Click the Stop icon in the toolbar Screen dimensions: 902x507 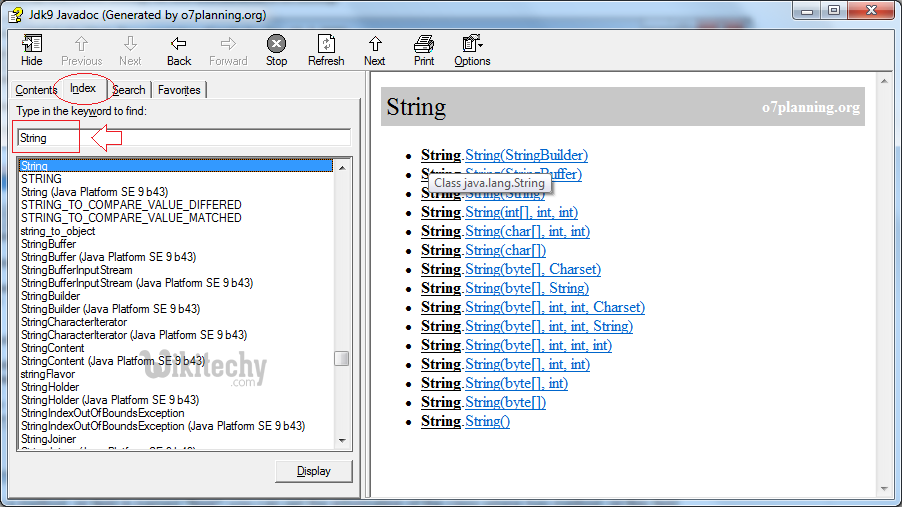point(277,50)
